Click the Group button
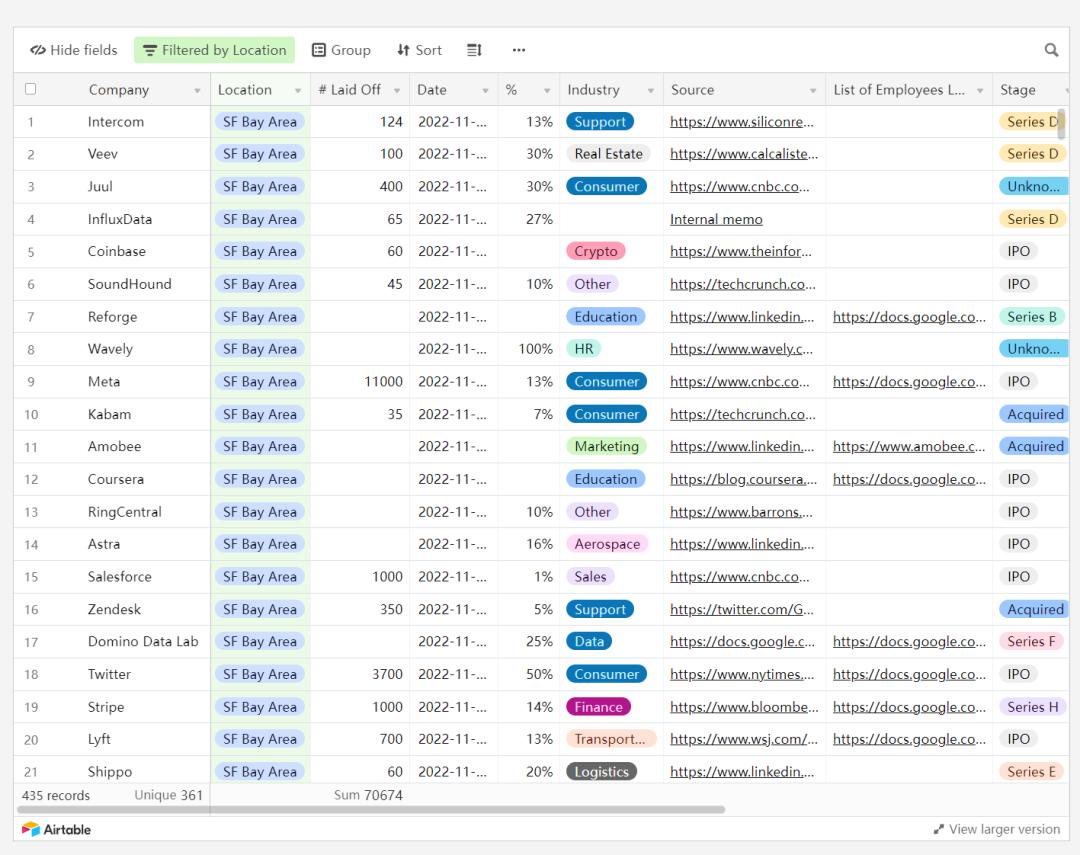1080x855 pixels. 342,50
